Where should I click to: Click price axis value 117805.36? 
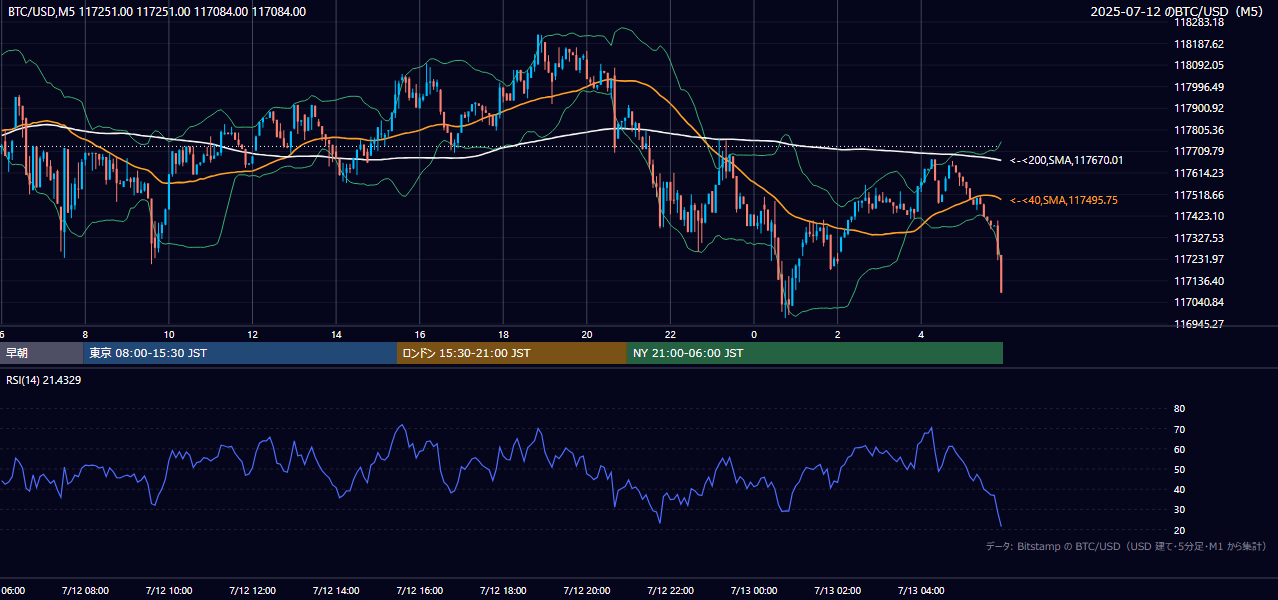coord(1199,130)
